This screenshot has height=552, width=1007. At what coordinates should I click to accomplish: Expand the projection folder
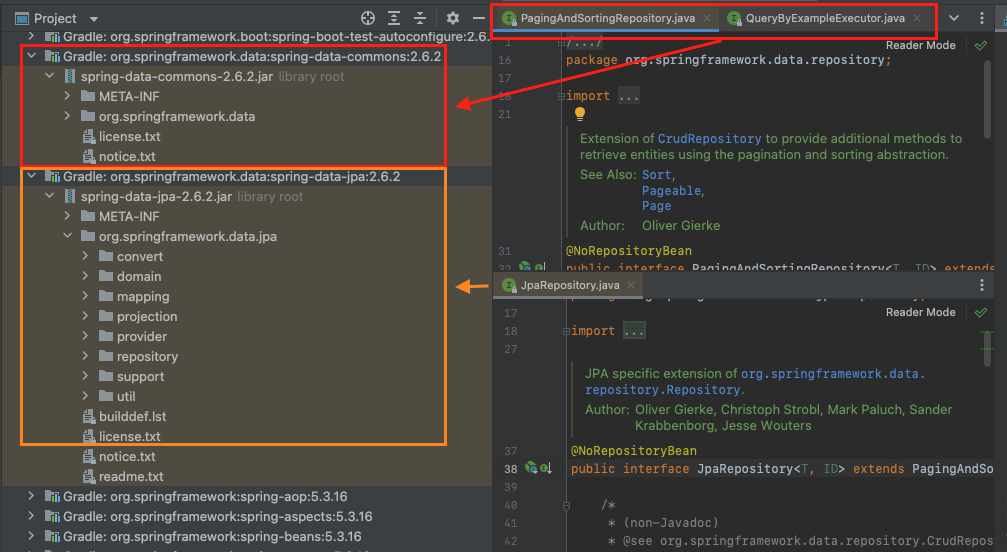coord(85,316)
